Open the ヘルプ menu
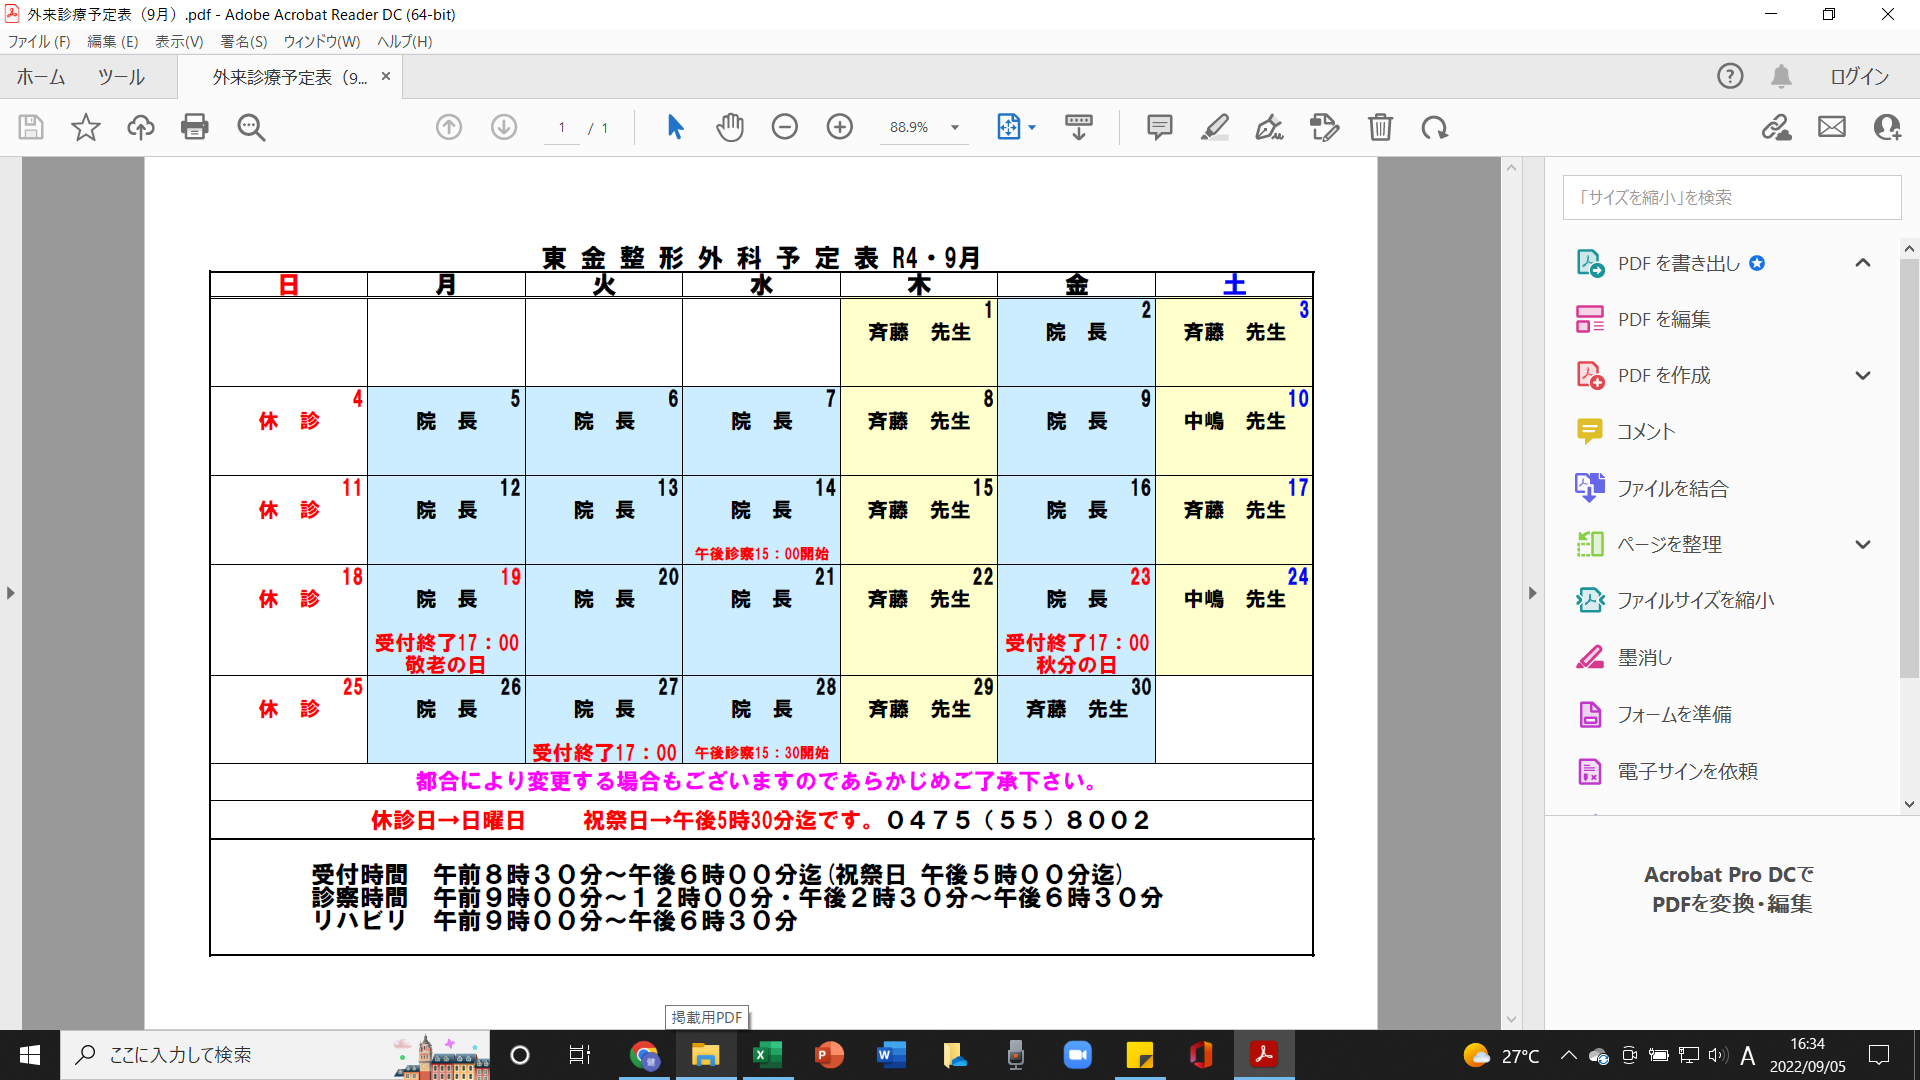 click(x=404, y=41)
